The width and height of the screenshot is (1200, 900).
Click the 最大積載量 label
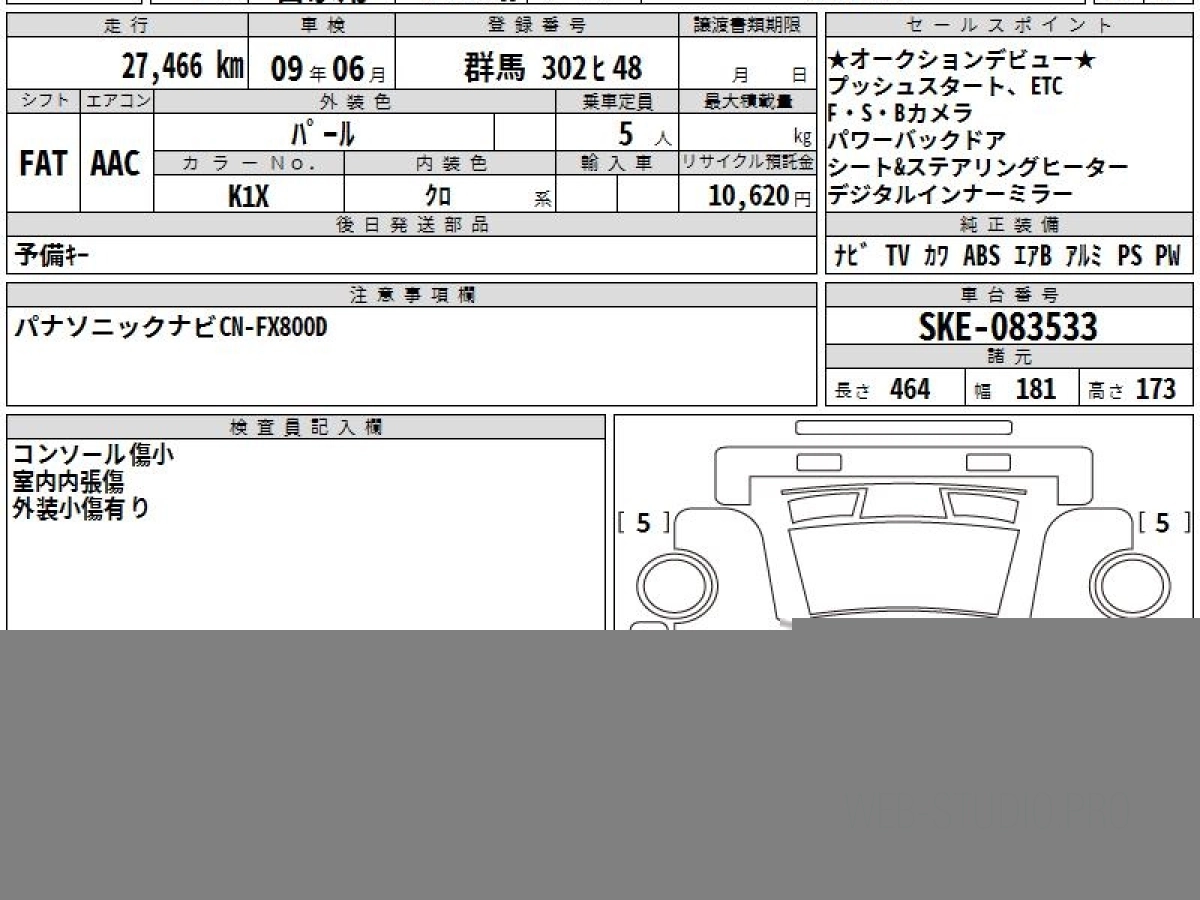click(748, 100)
